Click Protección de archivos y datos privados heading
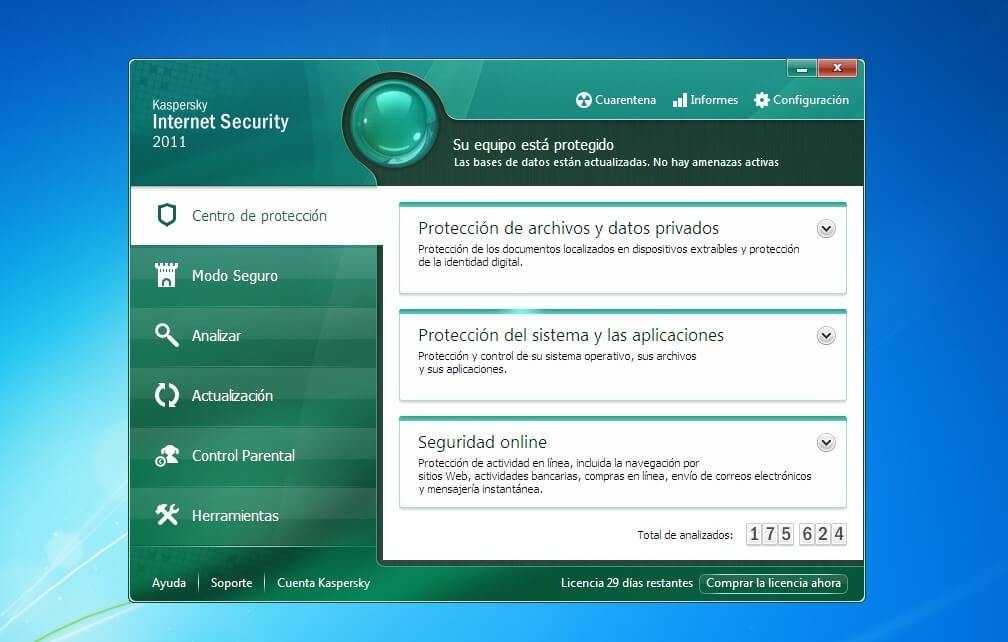Screen dimensions: 1008x642 point(568,228)
